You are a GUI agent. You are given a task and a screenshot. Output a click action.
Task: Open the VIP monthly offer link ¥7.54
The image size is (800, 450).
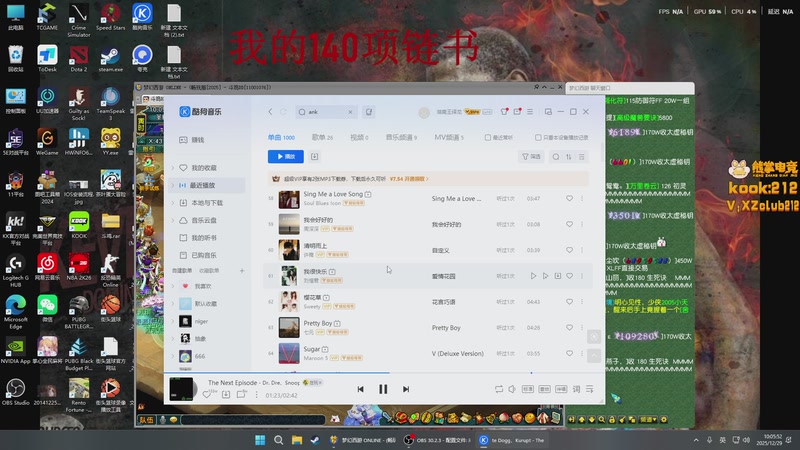point(409,179)
